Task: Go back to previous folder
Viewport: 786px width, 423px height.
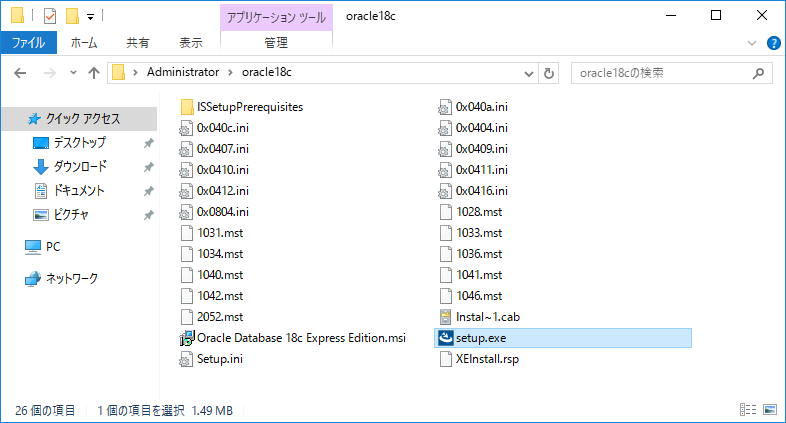Action: pyautogui.click(x=20, y=73)
